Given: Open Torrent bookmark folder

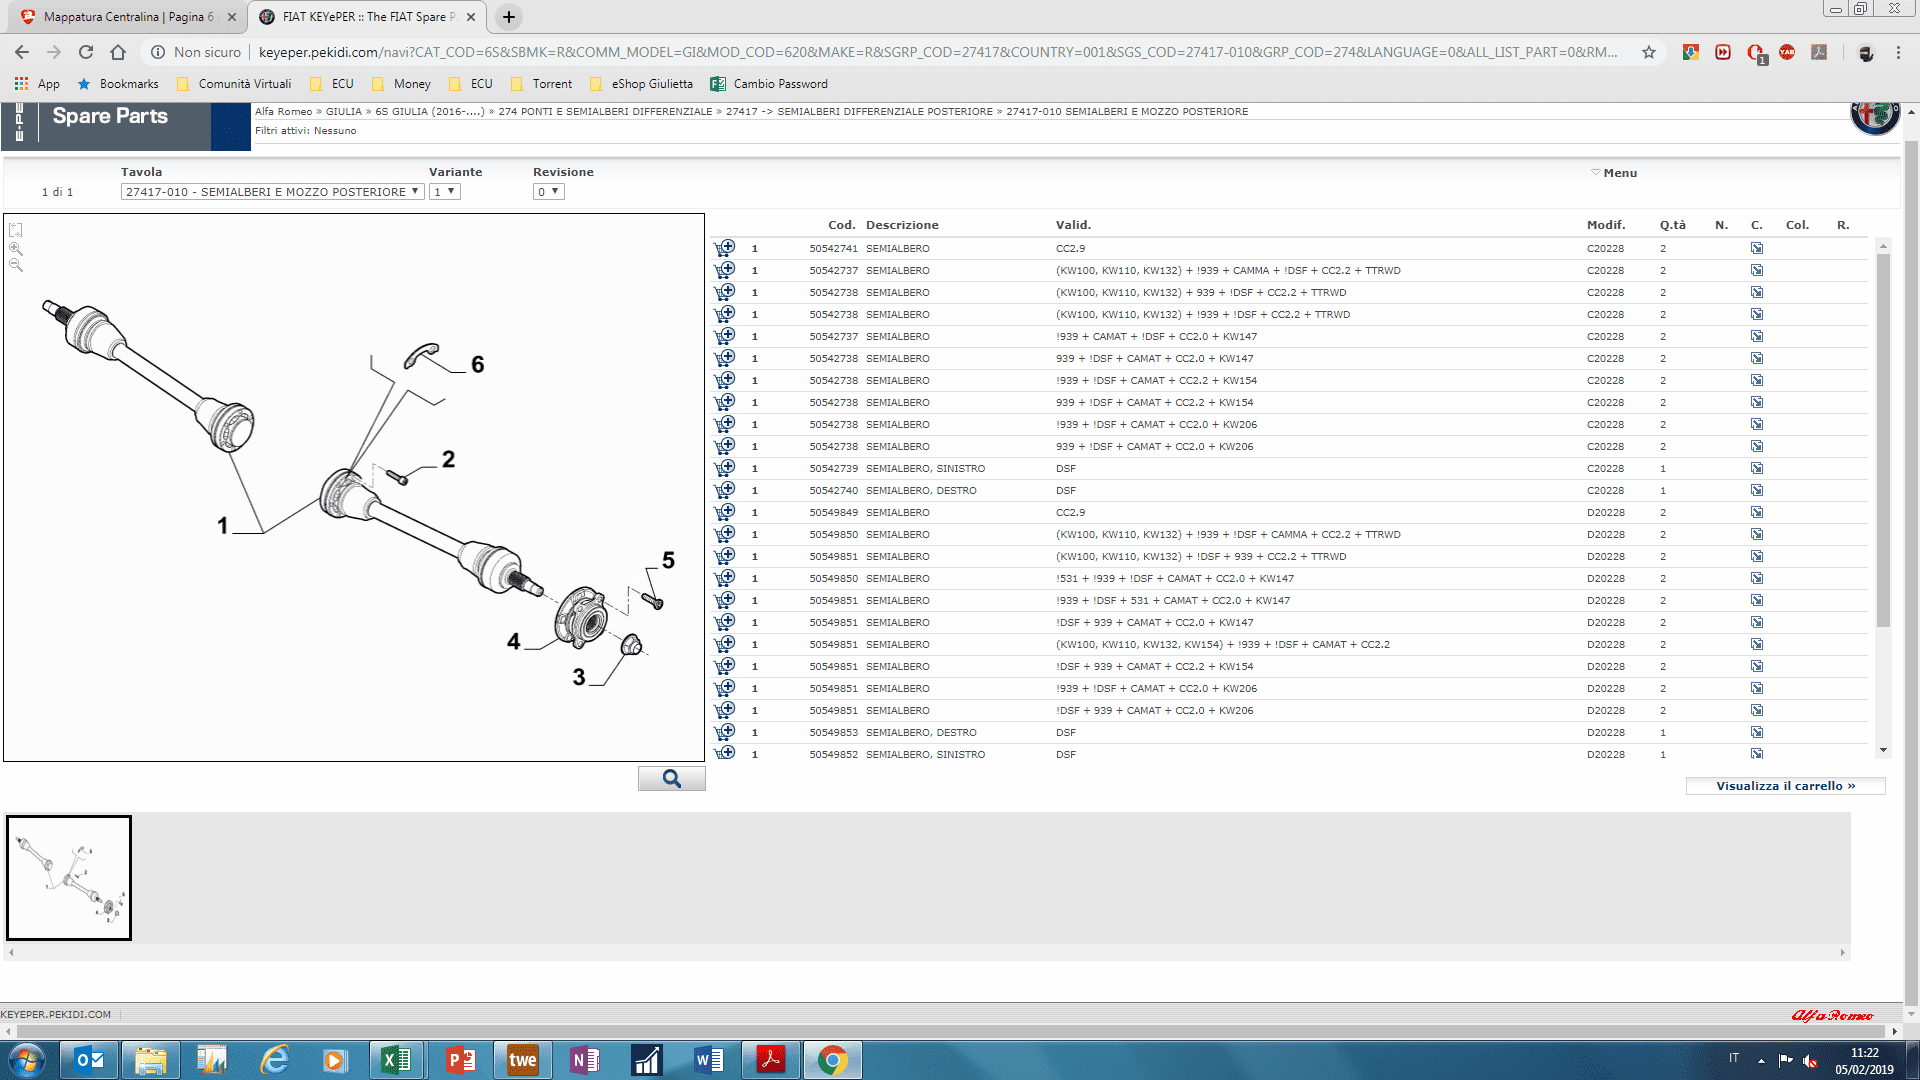Looking at the screenshot, I should (541, 84).
